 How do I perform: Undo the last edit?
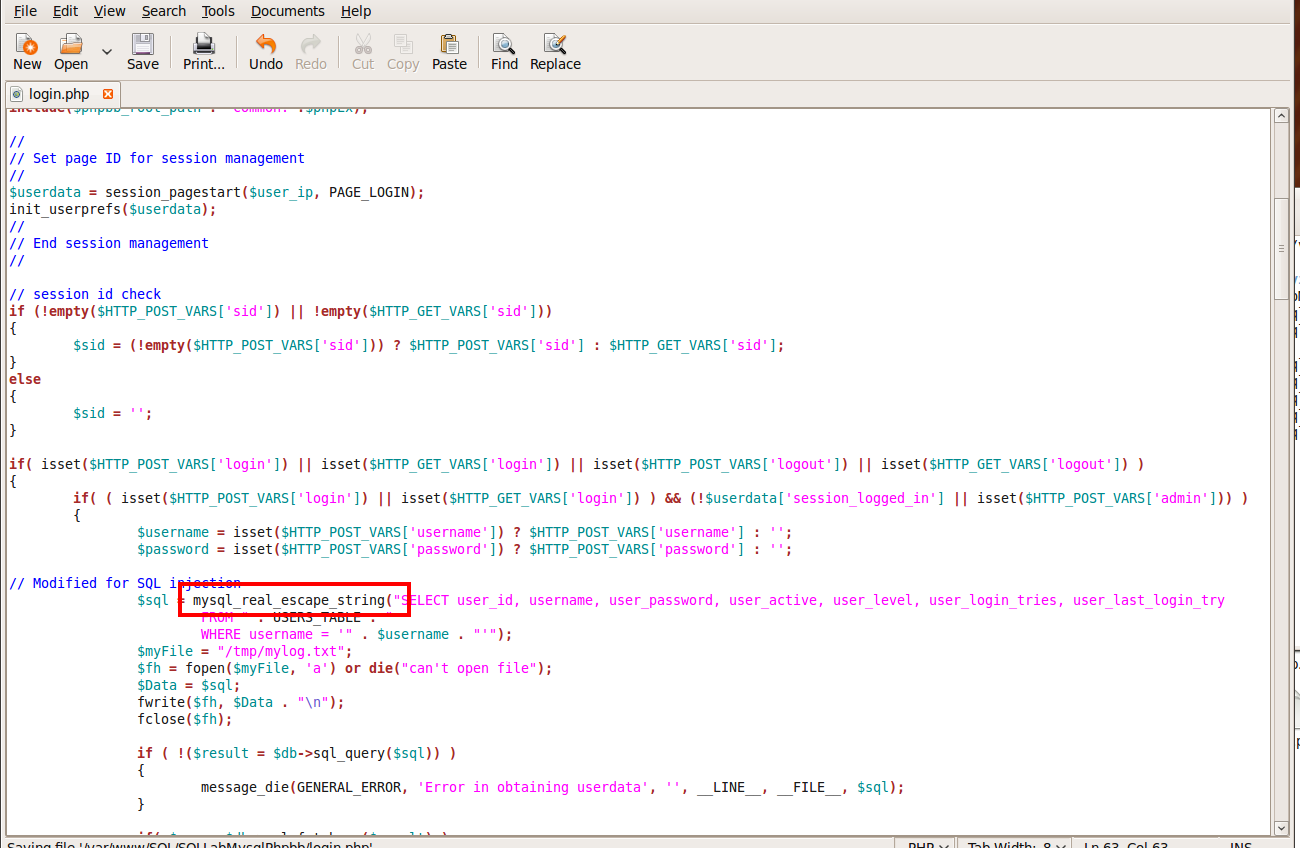pos(265,50)
